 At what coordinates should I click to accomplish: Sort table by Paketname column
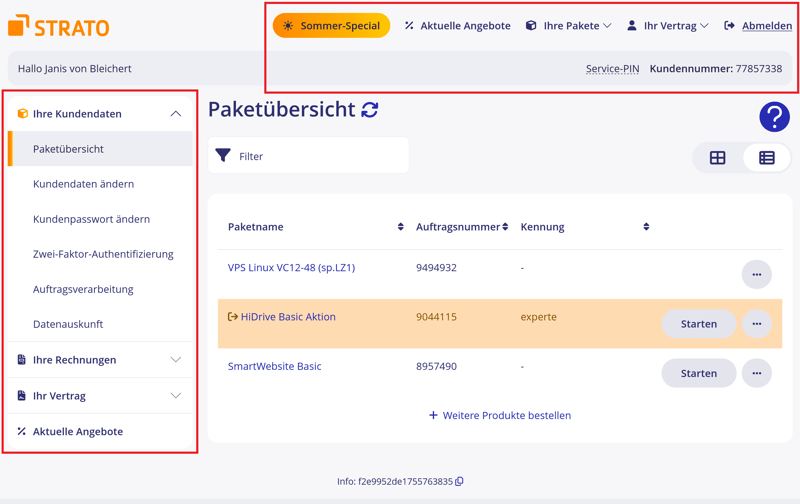[400, 227]
